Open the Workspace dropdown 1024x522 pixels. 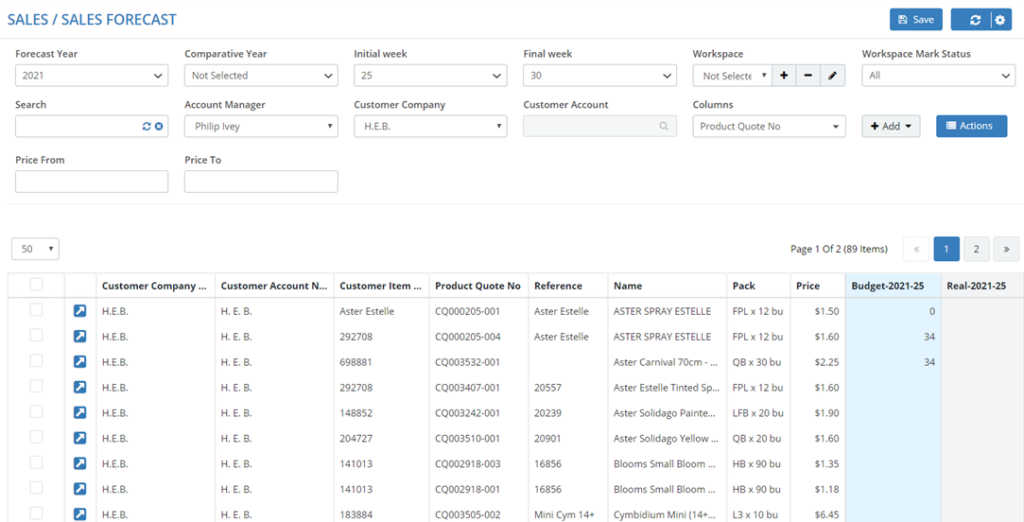tap(732, 76)
